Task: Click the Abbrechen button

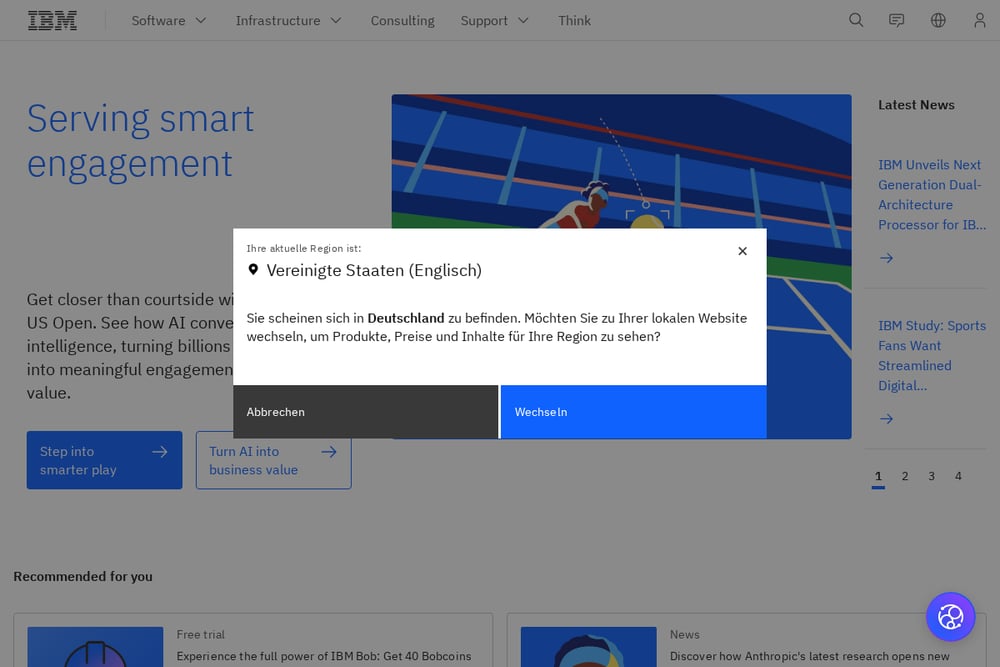Action: click(365, 412)
